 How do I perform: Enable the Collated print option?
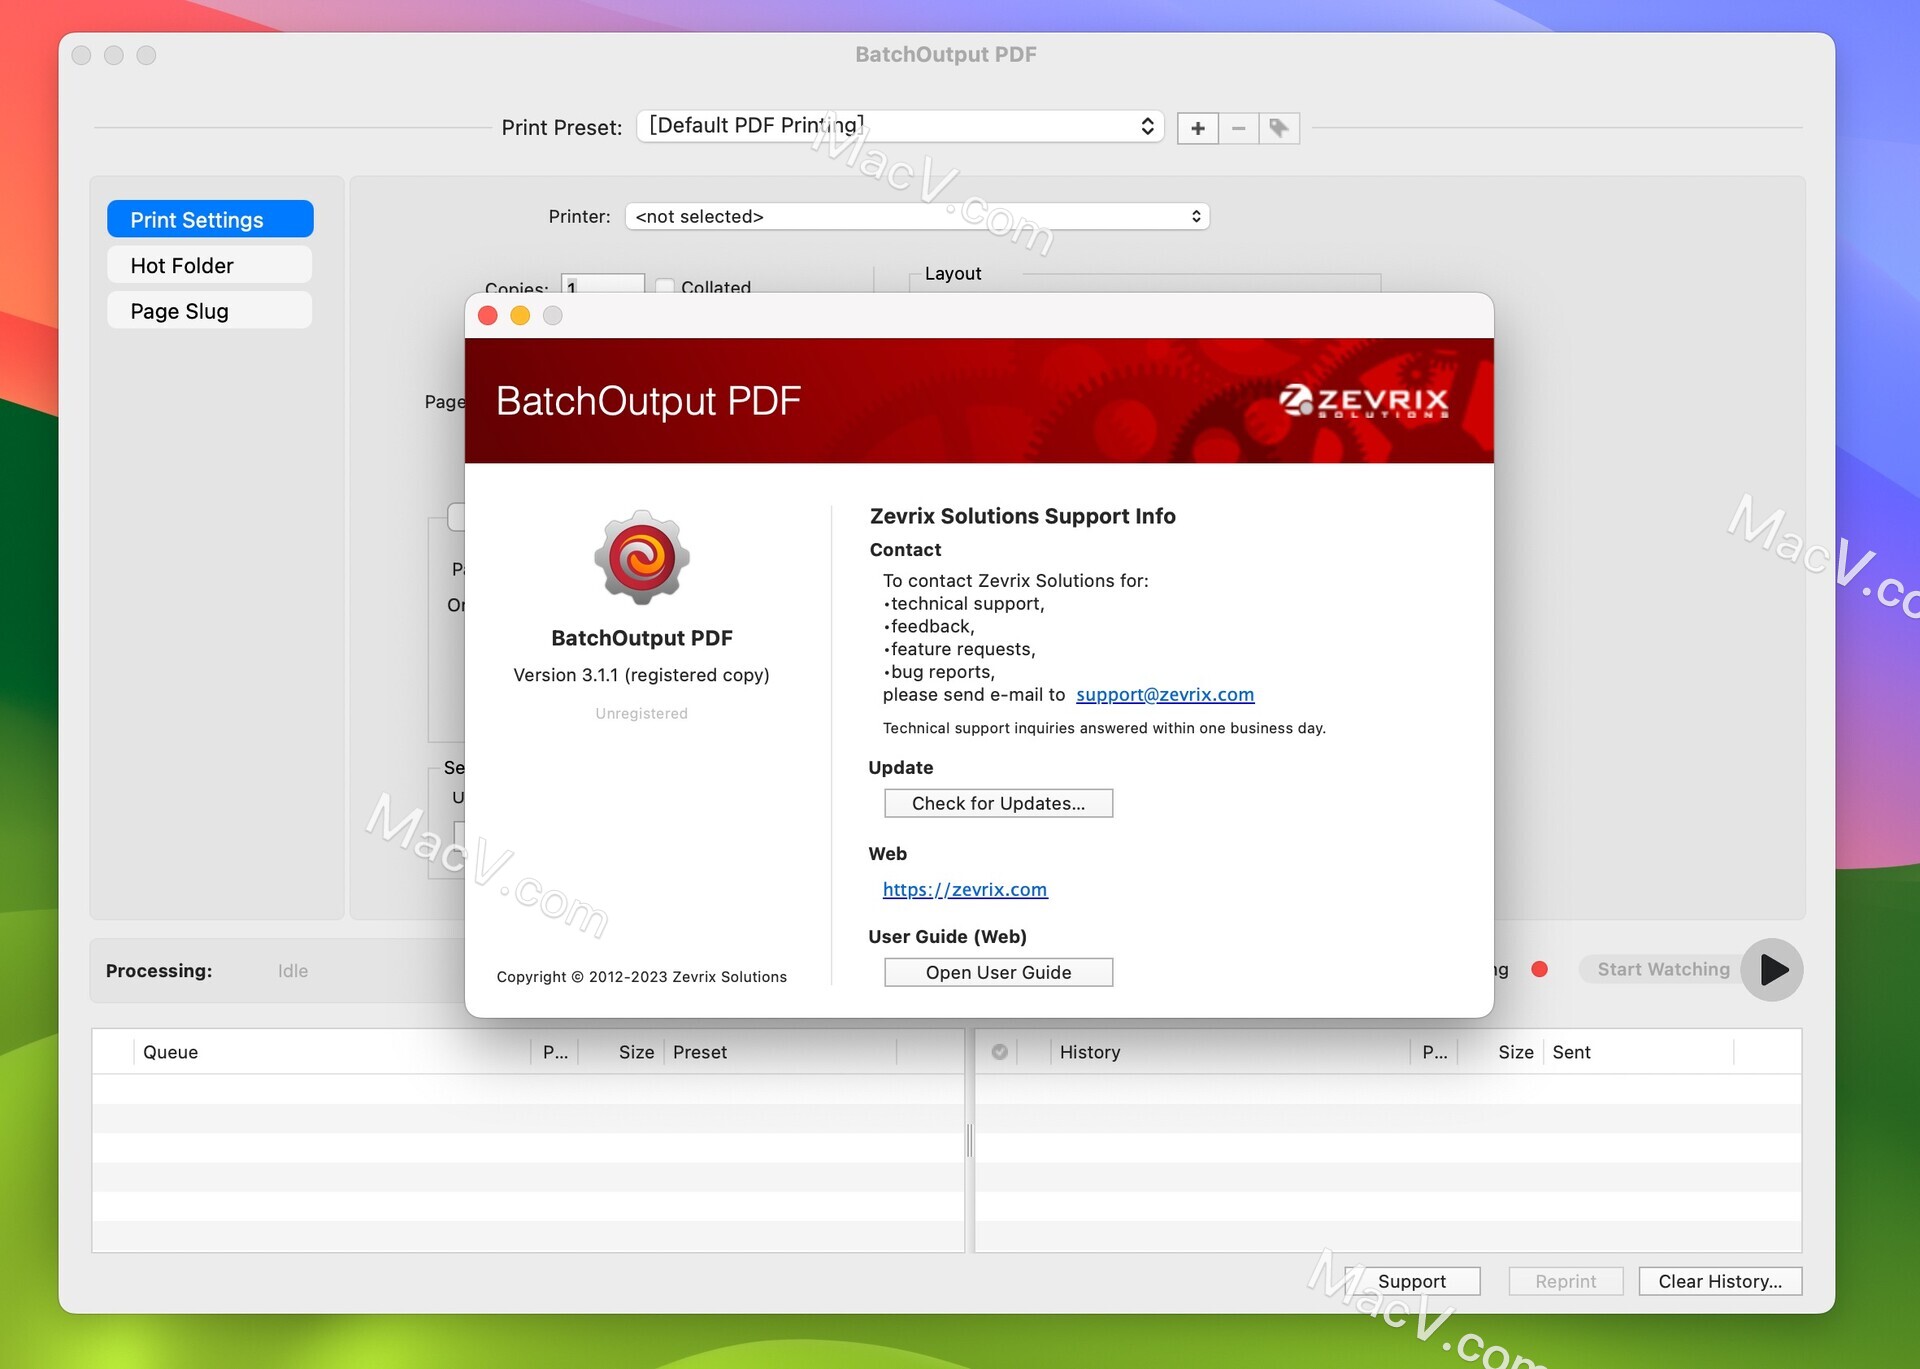click(x=668, y=286)
